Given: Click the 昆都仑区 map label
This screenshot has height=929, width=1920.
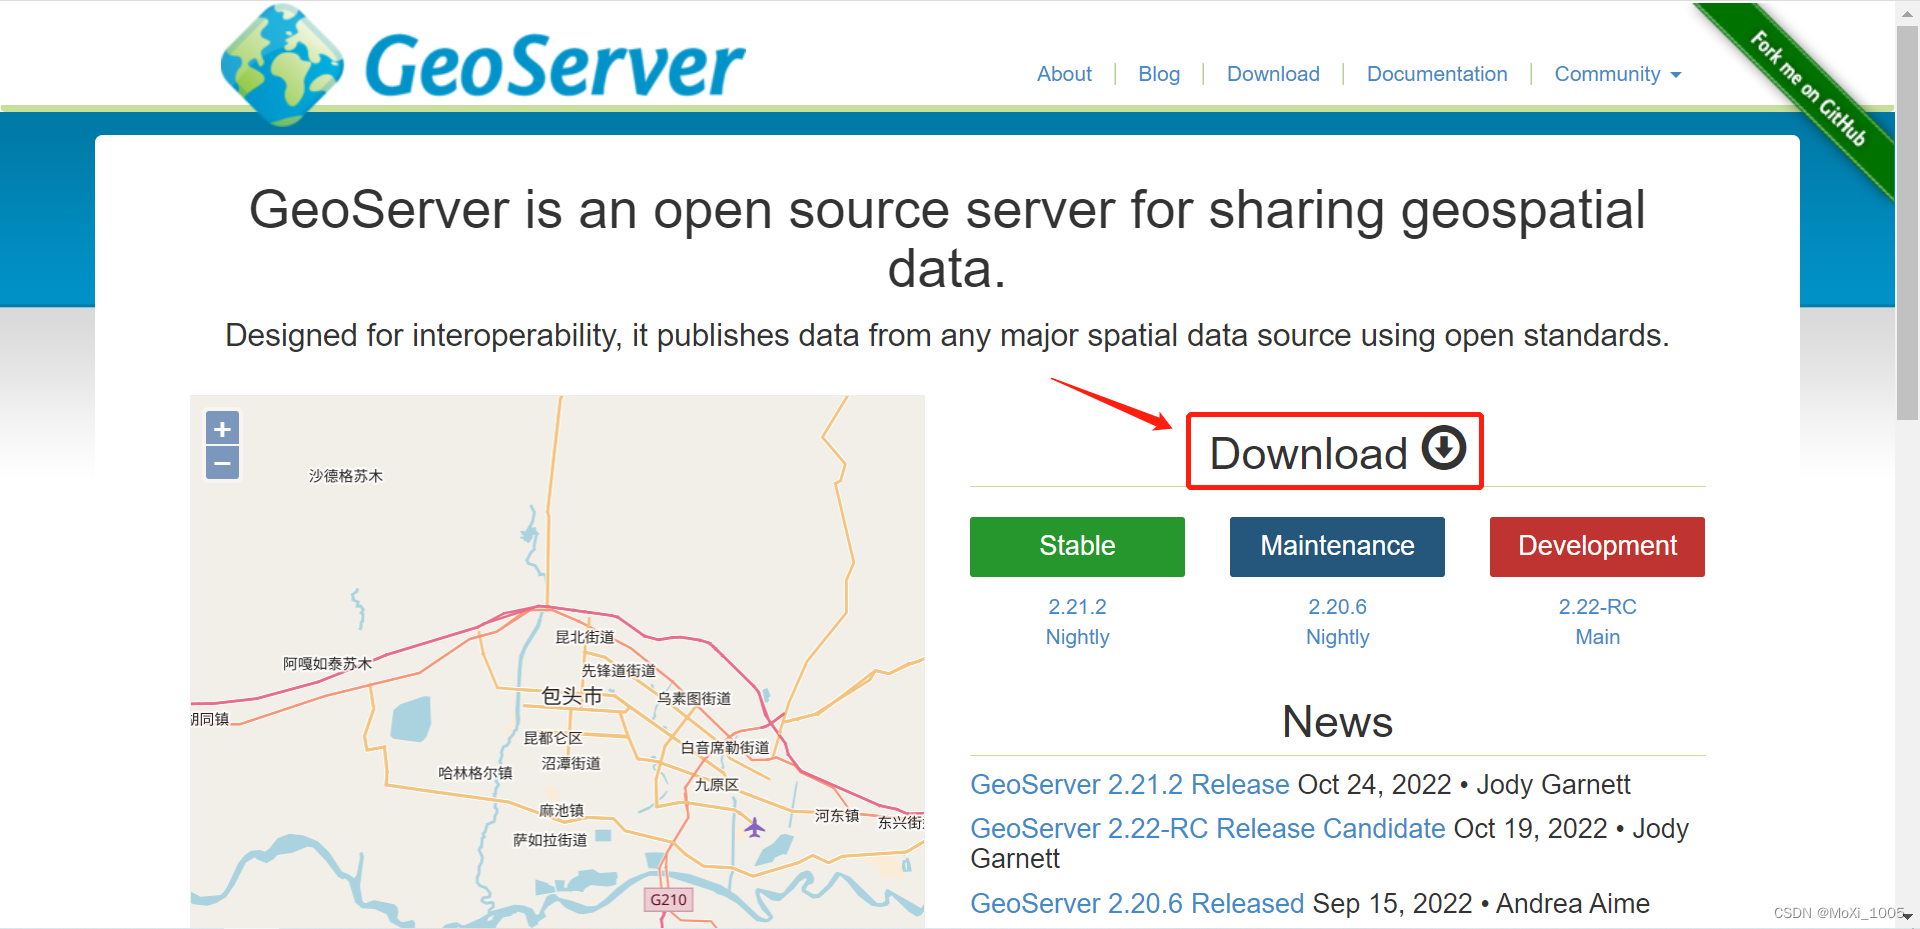Looking at the screenshot, I should coord(553,738).
